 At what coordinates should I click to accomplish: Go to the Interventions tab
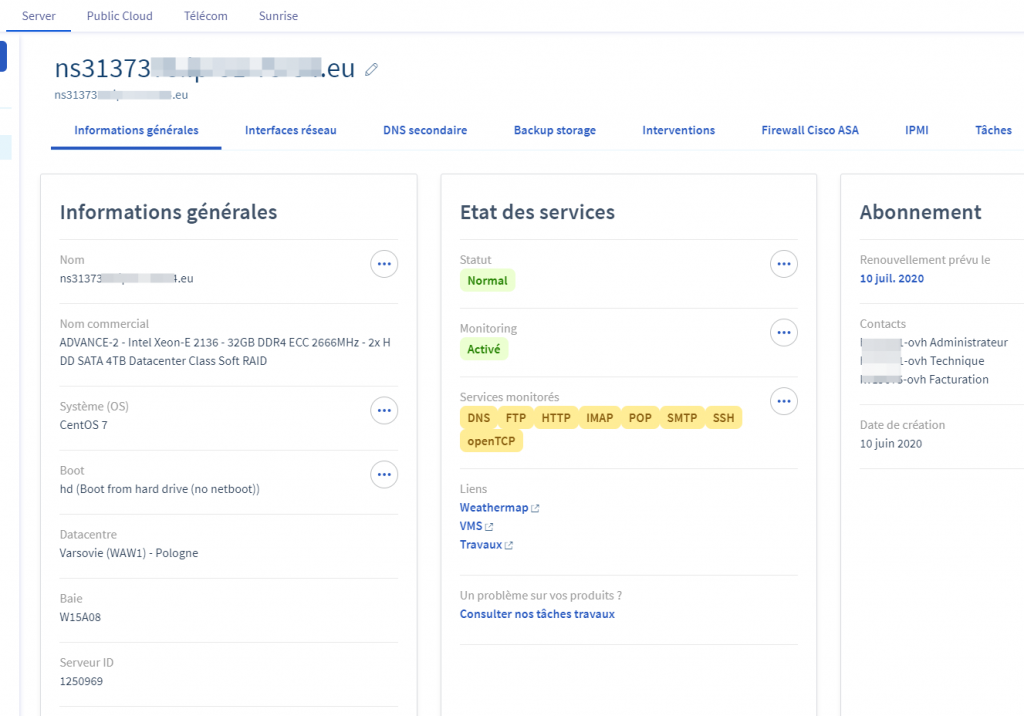tap(678, 130)
